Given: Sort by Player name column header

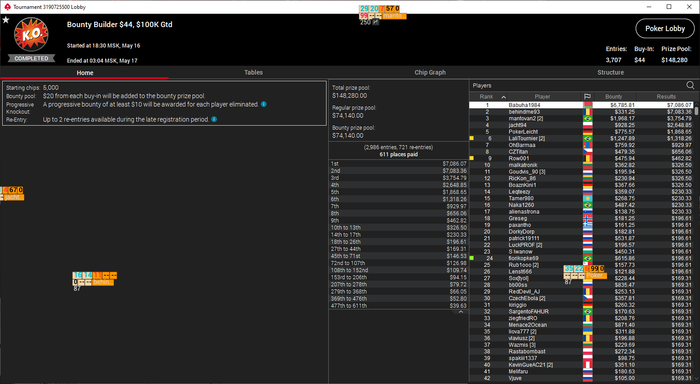Looking at the screenshot, I should (542, 96).
